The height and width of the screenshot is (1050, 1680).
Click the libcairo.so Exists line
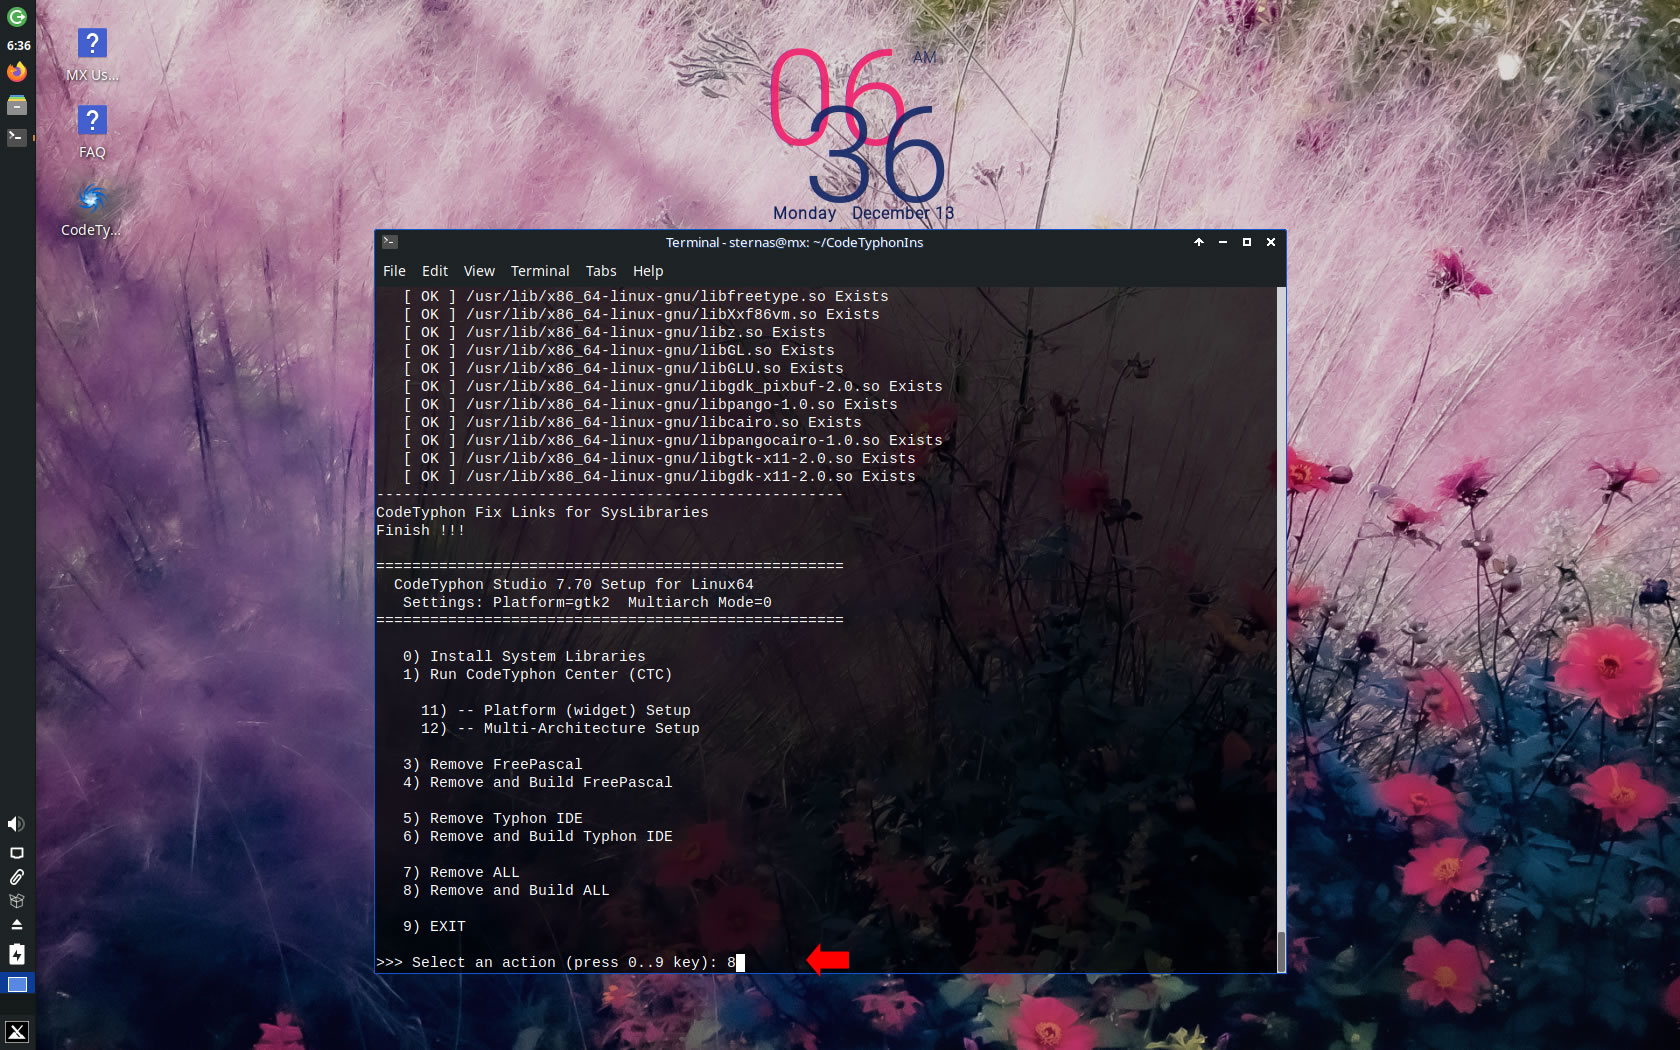[x=632, y=423]
